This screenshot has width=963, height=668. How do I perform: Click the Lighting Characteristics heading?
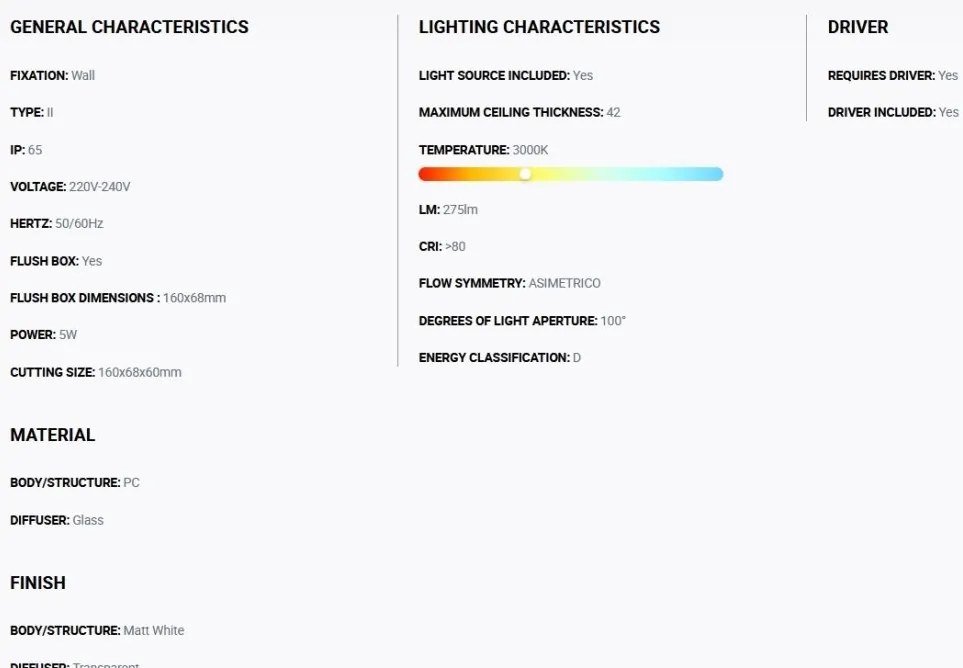pos(539,27)
